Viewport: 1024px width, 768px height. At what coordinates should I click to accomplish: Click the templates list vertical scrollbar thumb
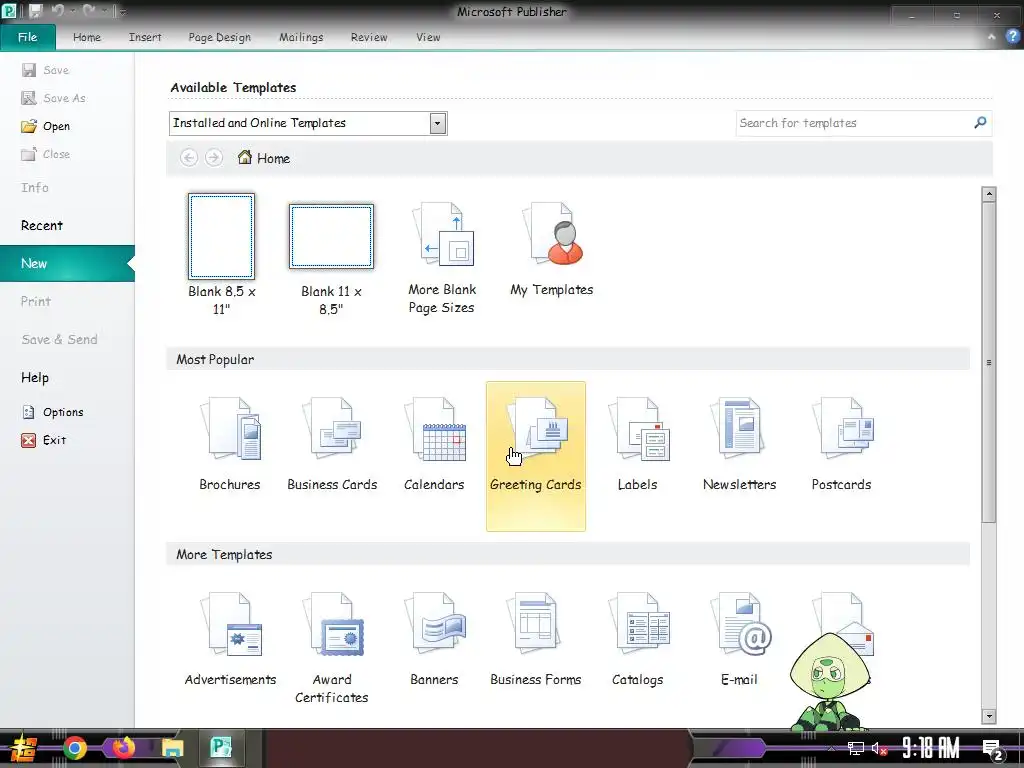click(x=989, y=362)
